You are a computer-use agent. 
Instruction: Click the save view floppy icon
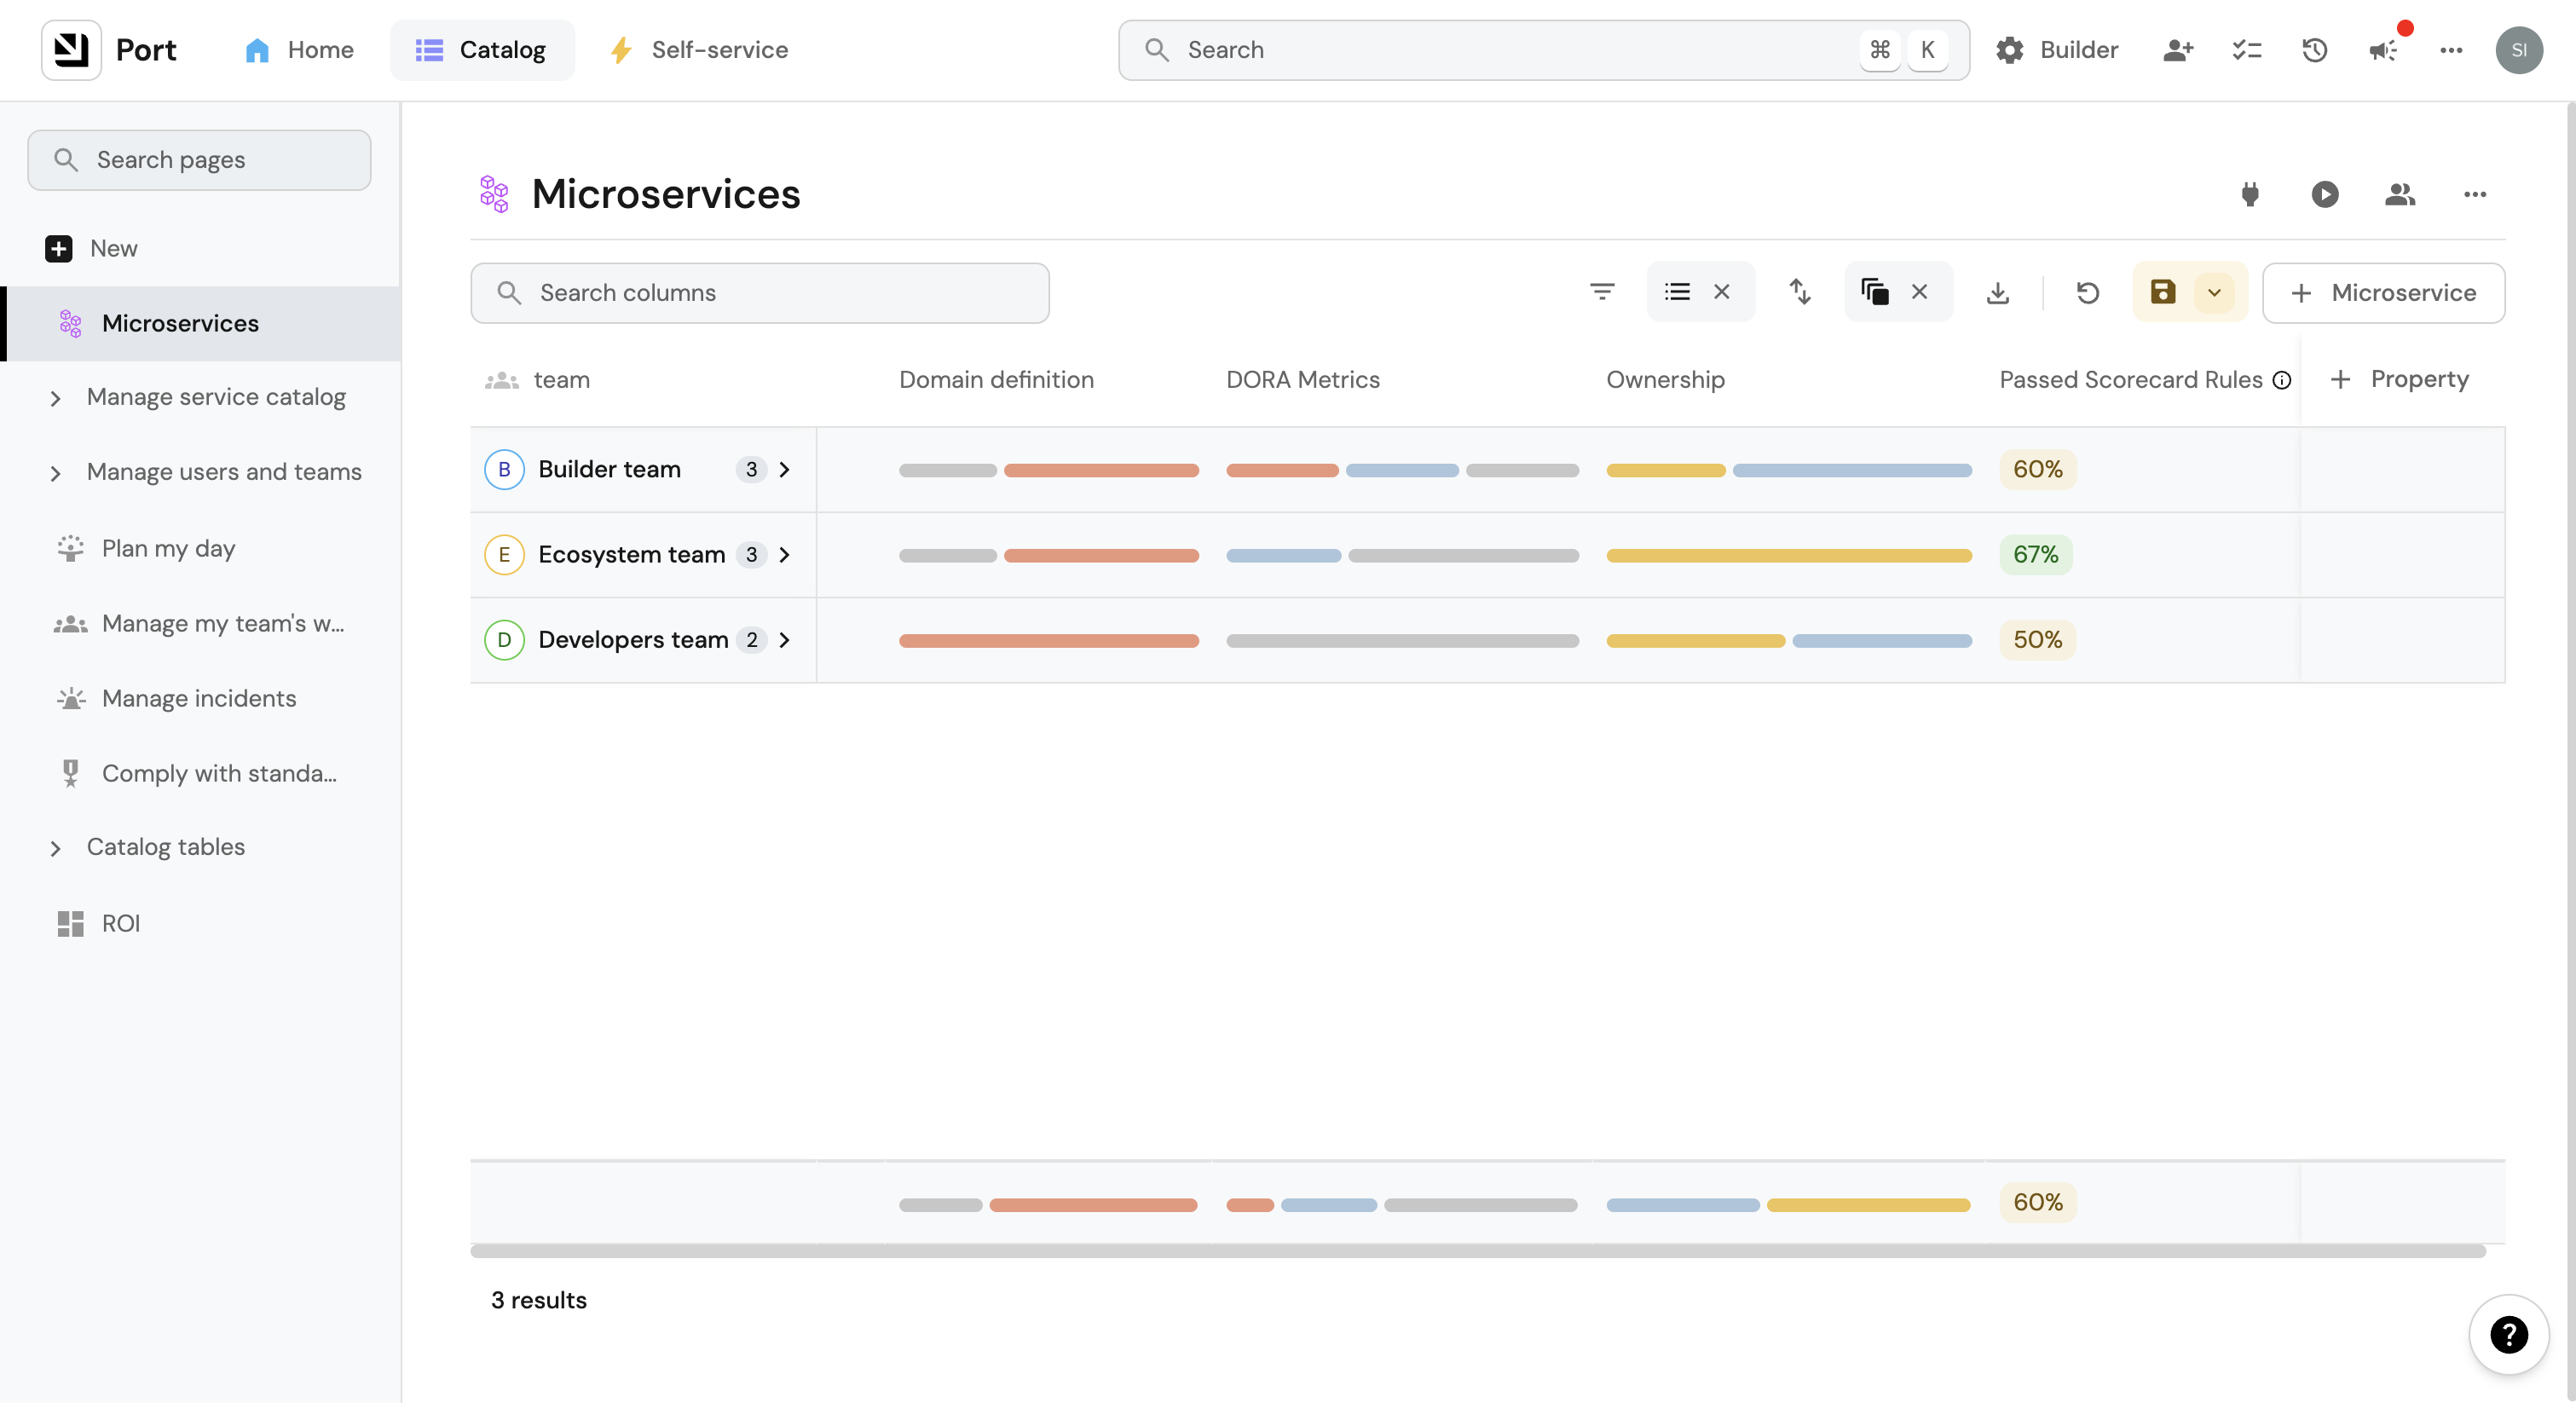pyautogui.click(x=2163, y=292)
